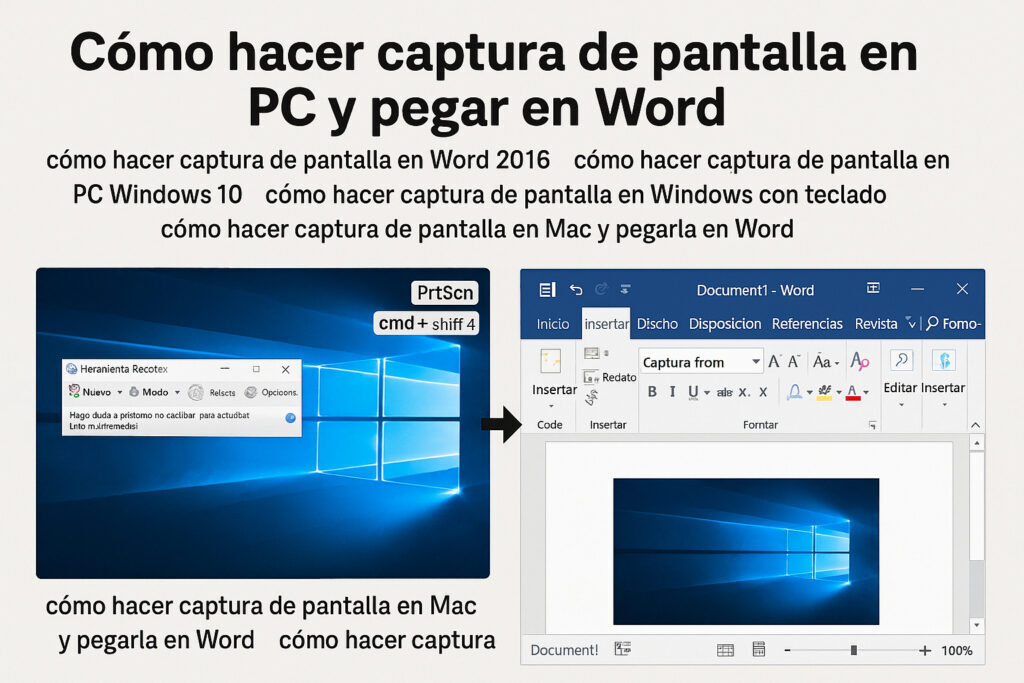This screenshot has width=1024, height=683.
Task: Expand the Editar dropdown arrow
Action: click(901, 405)
